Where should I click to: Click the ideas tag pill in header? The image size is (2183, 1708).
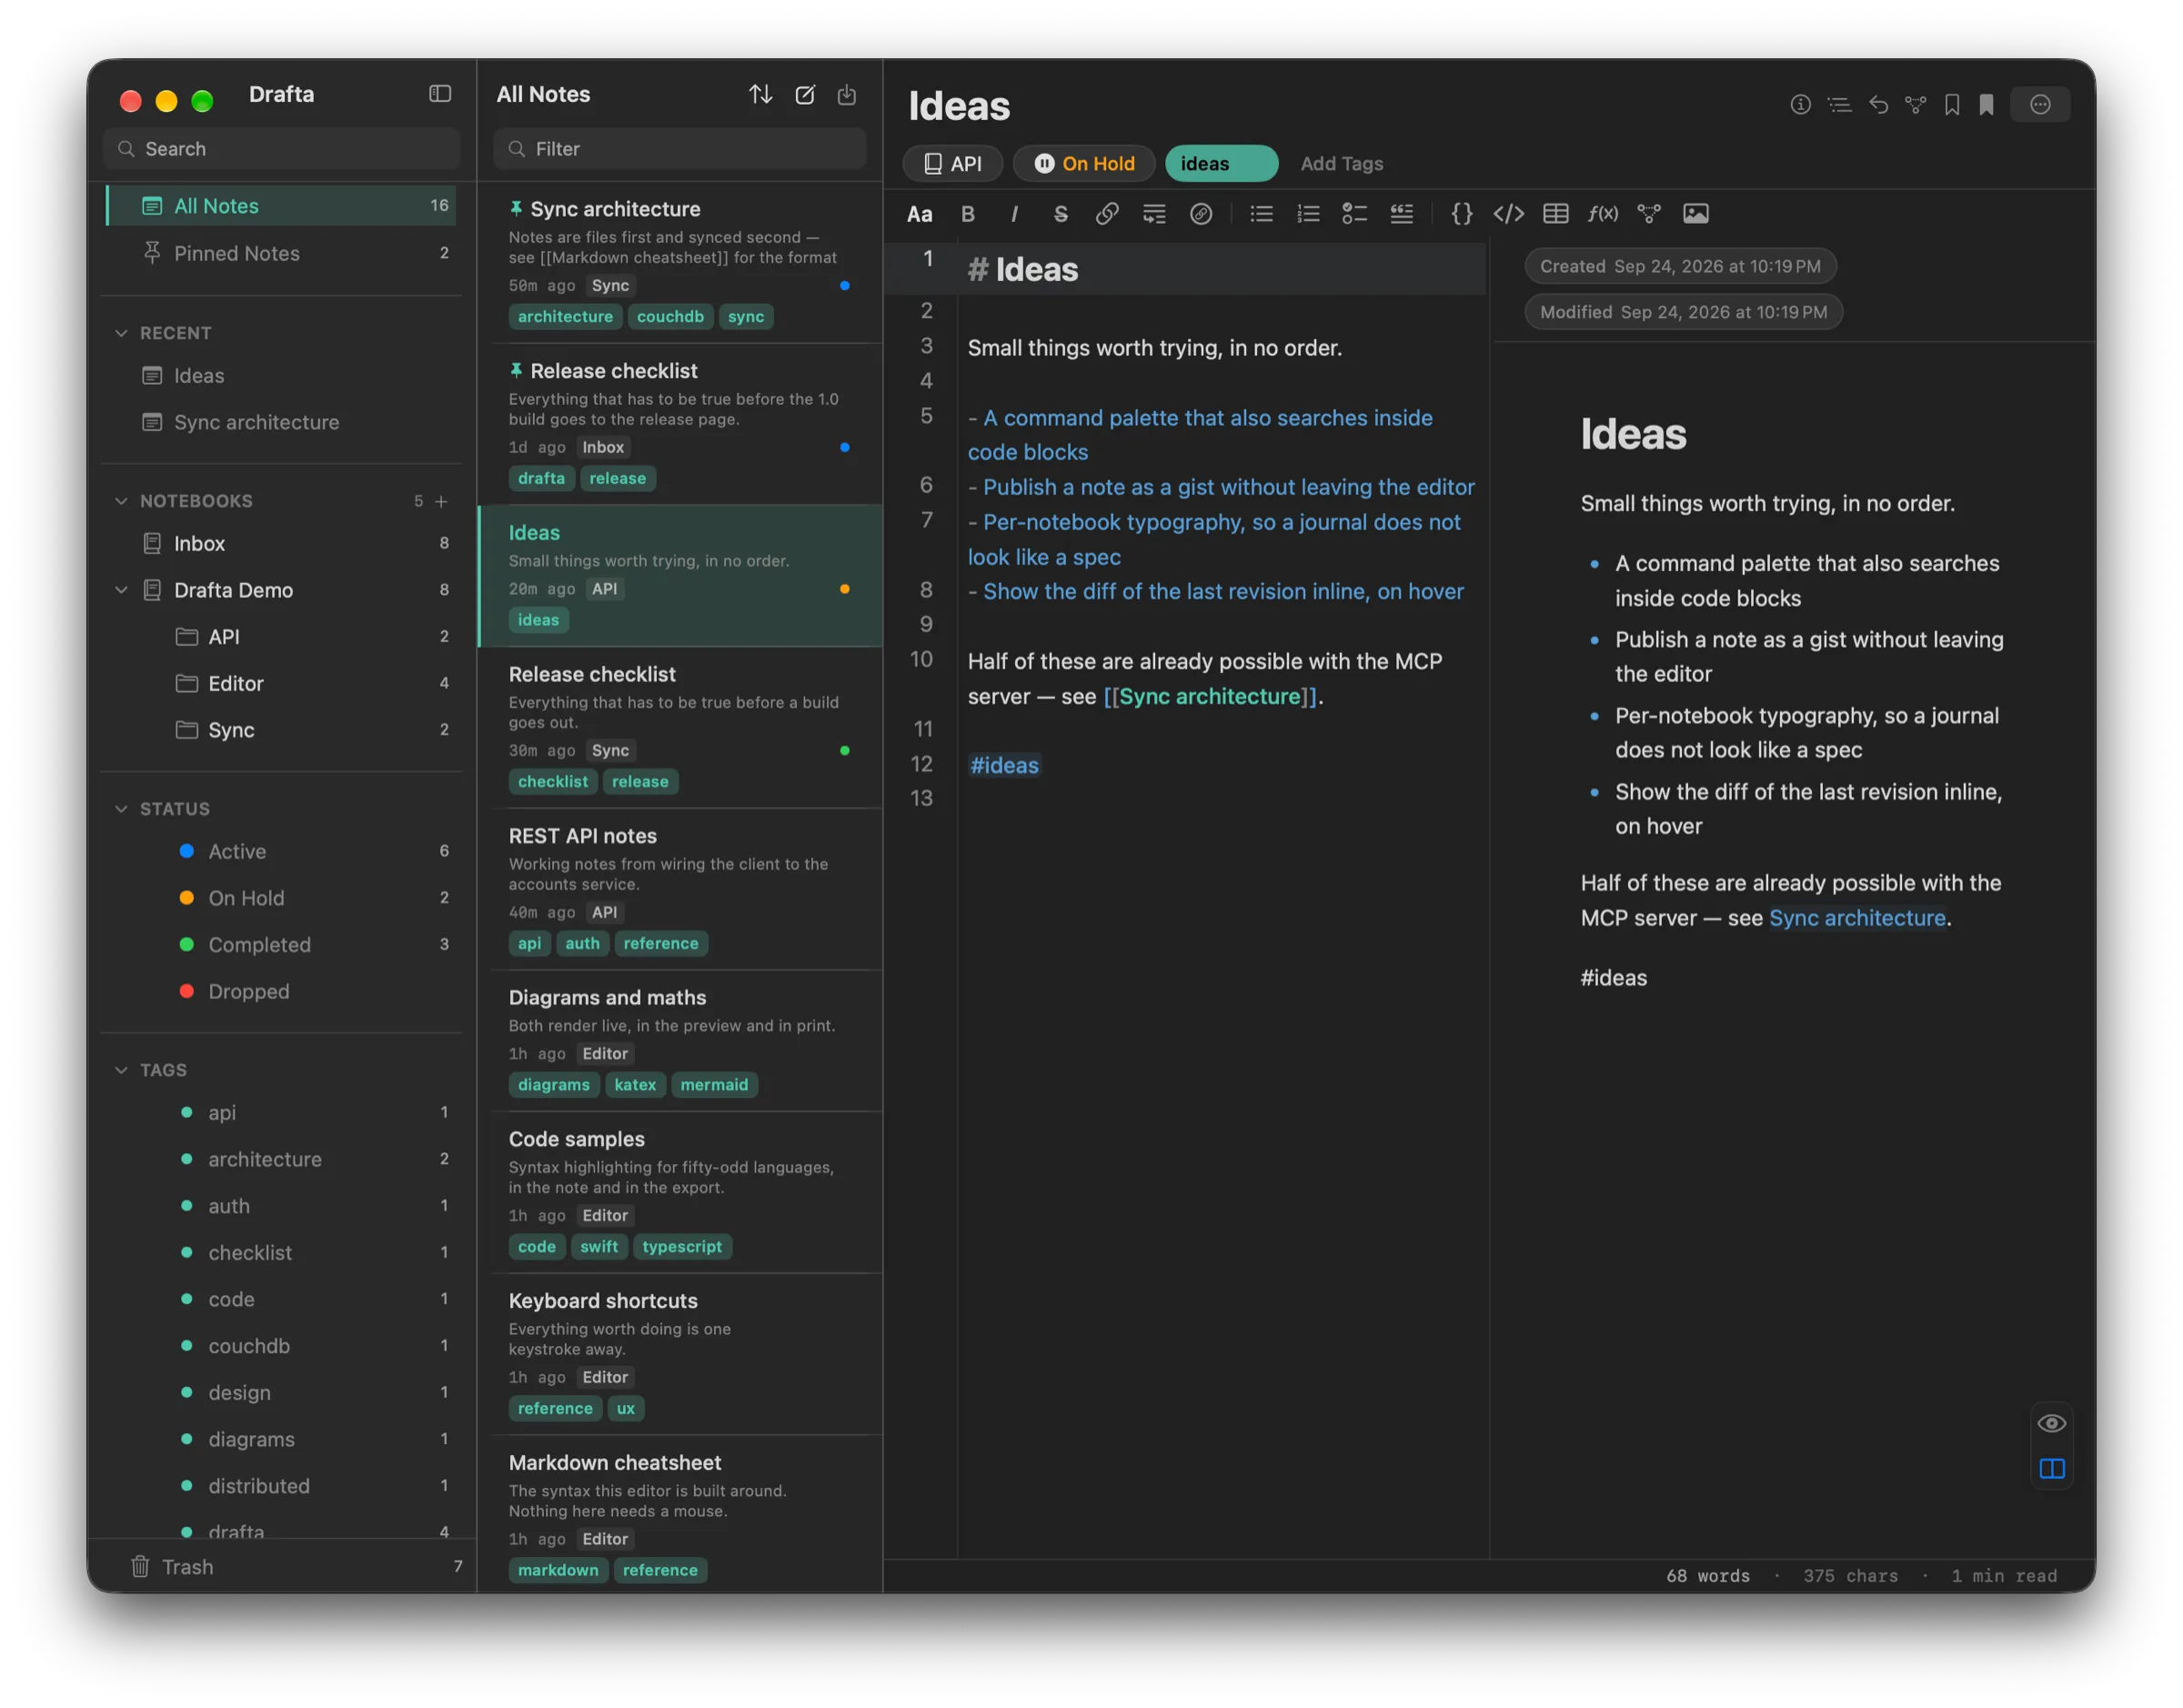(x=1221, y=164)
